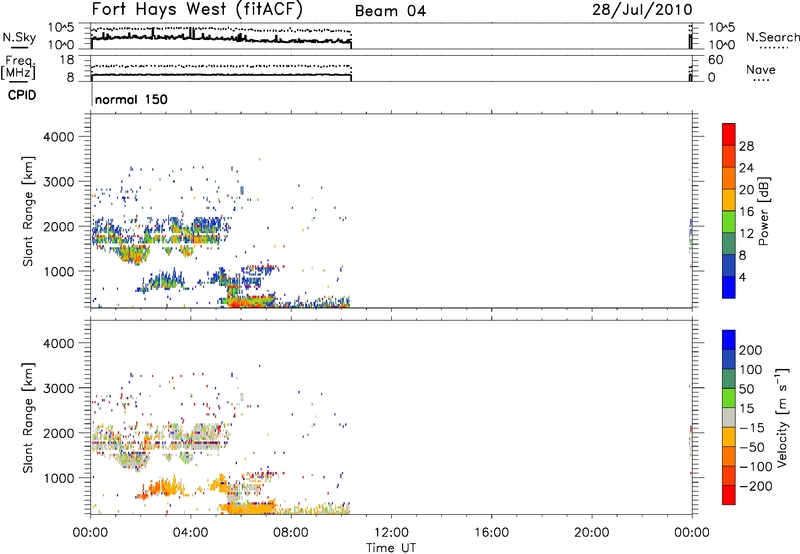Click the "18" frequency tick label

[x=67, y=60]
